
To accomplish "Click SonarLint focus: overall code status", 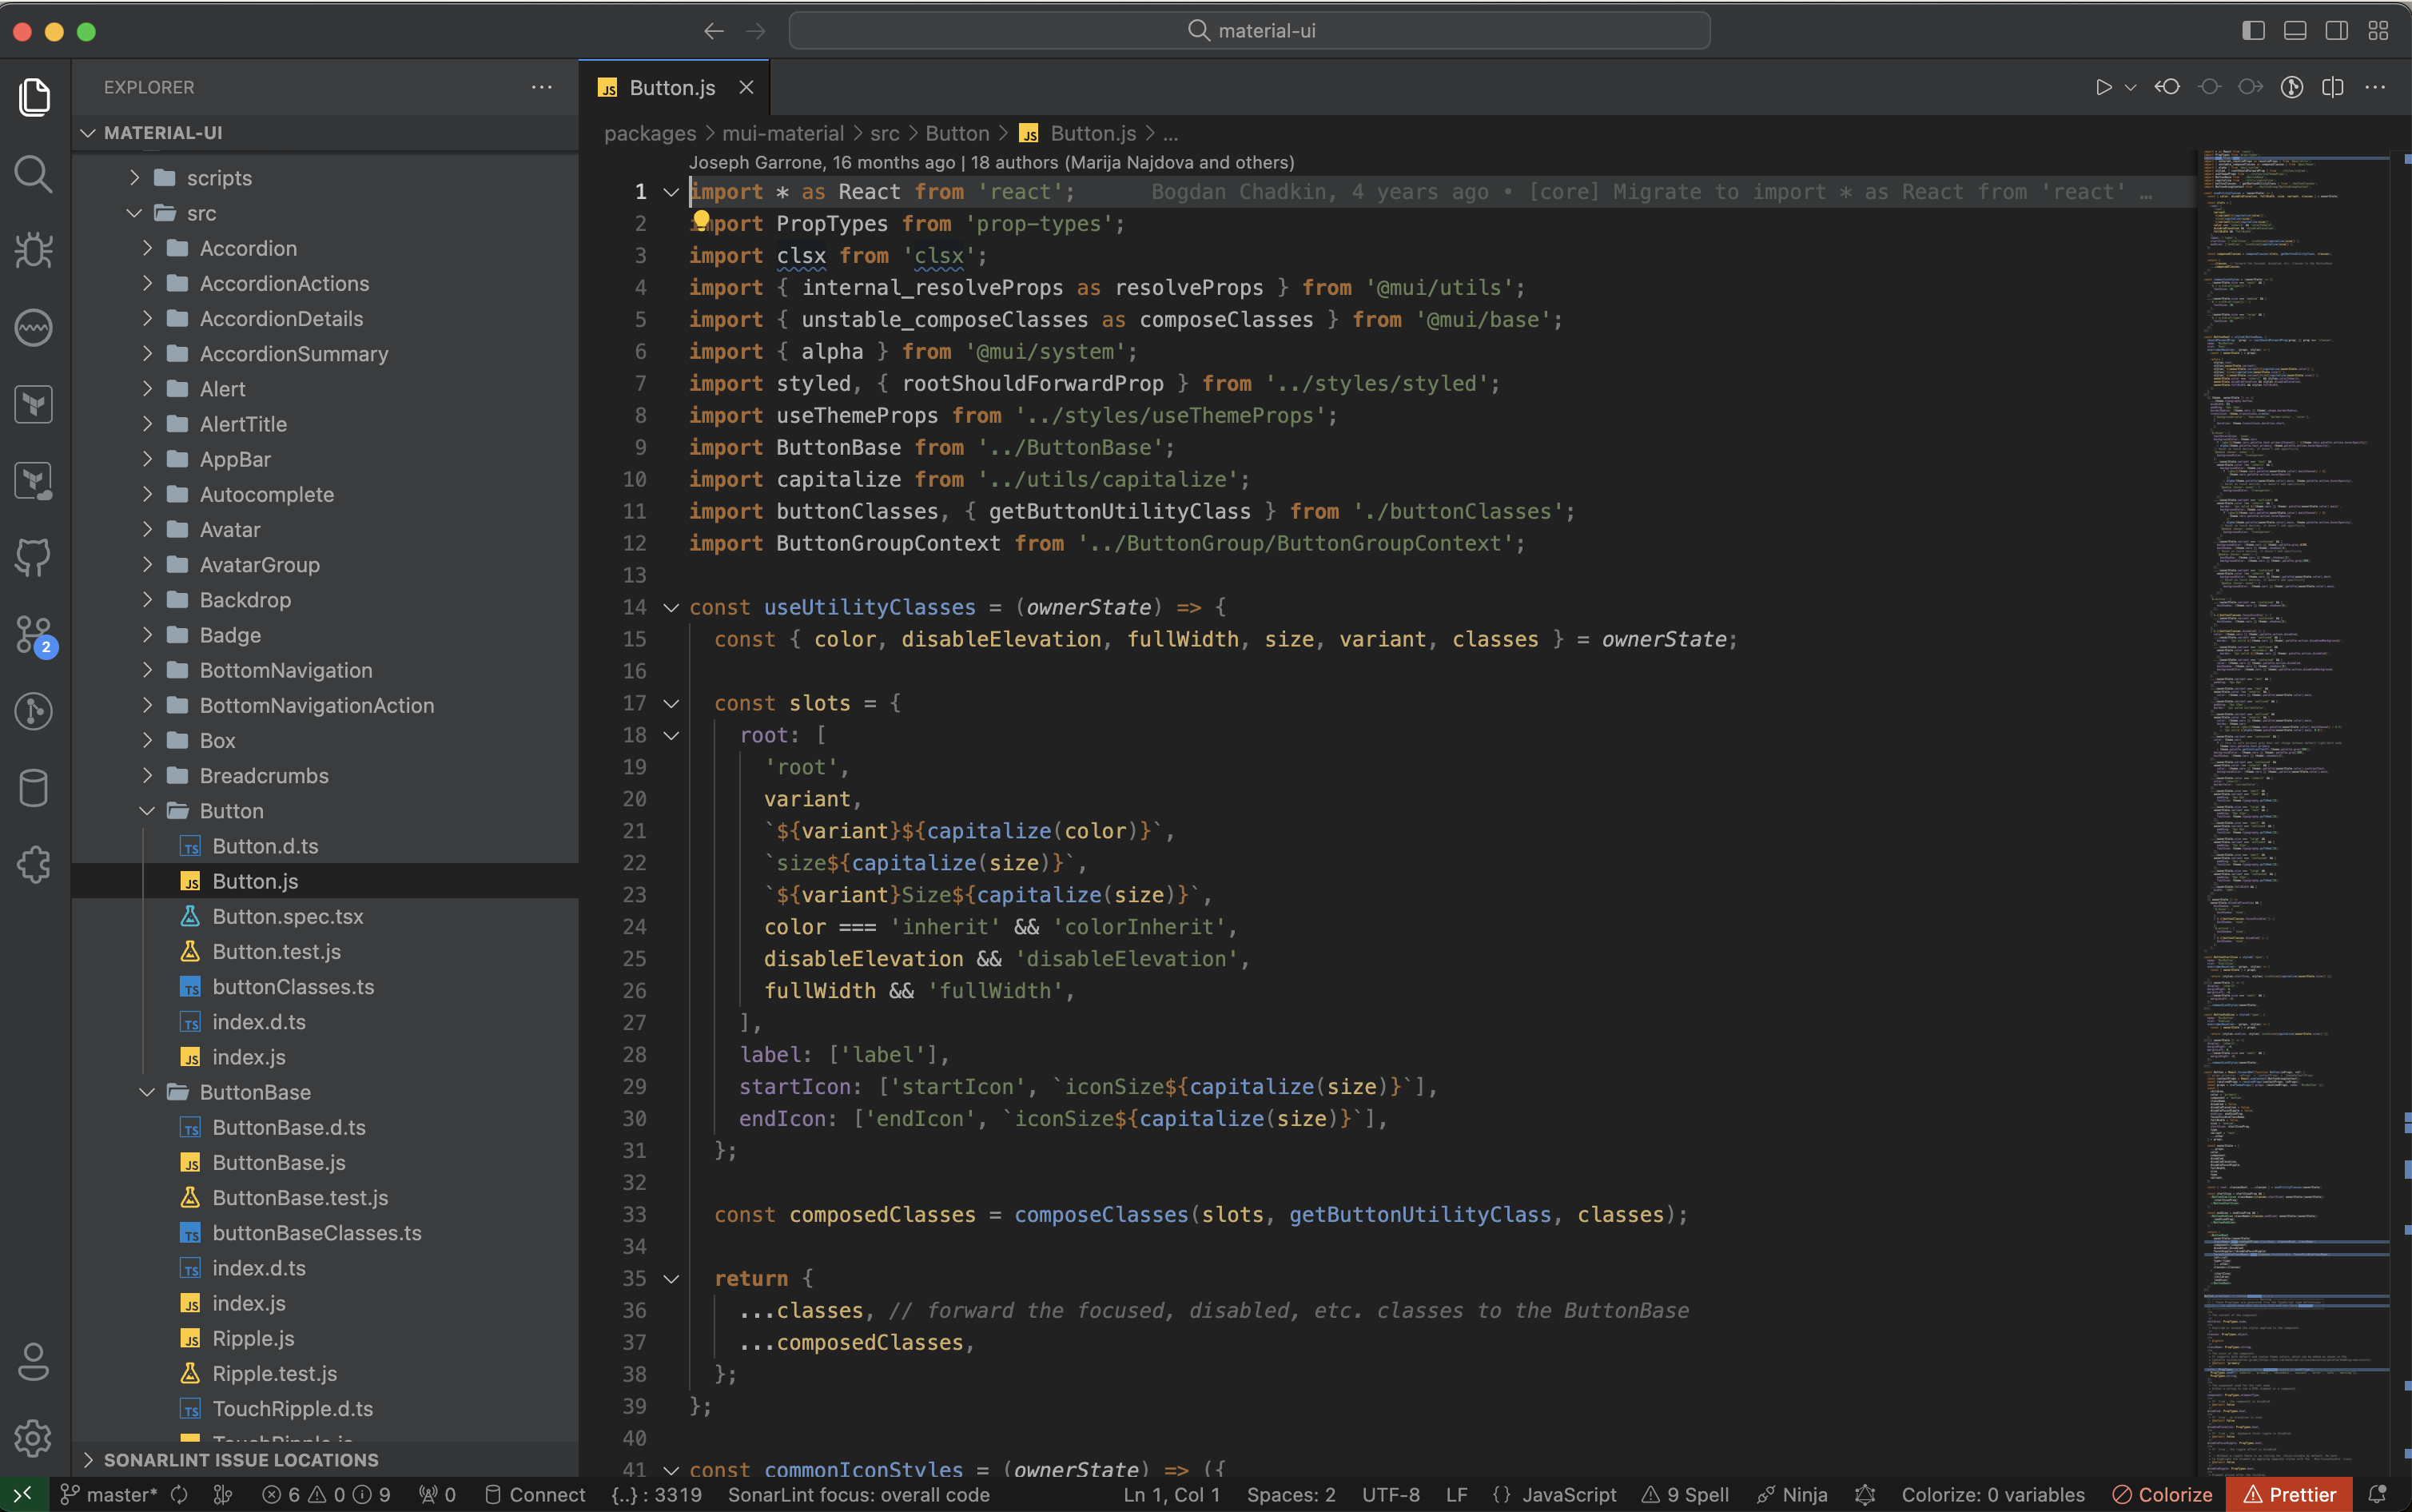I will coord(858,1494).
